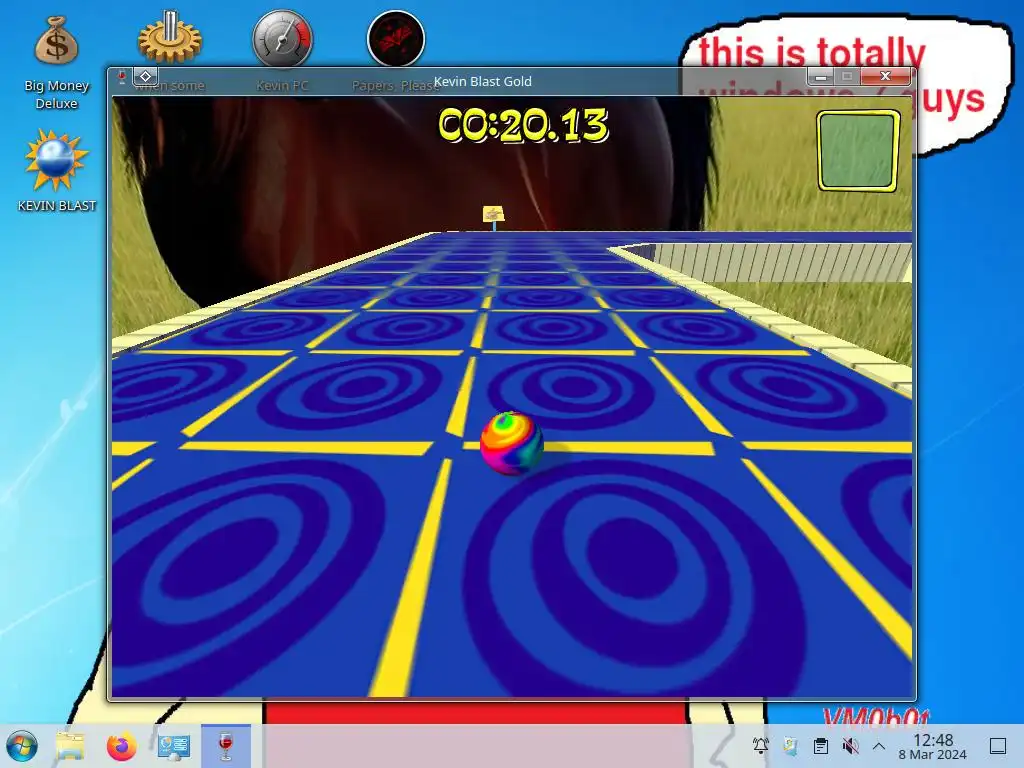
Task: Click the clock showing 12:48
Action: (933, 746)
